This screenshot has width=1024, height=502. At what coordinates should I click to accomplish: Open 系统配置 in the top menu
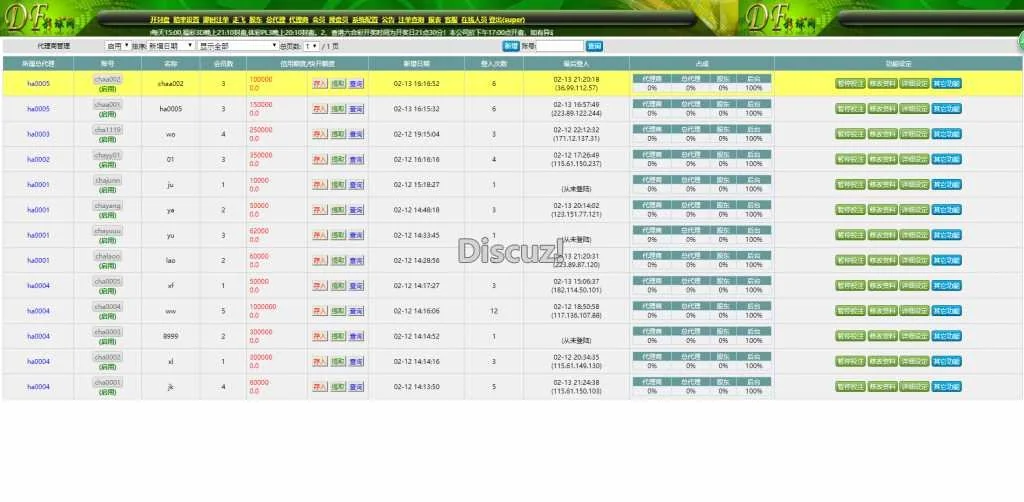point(366,20)
